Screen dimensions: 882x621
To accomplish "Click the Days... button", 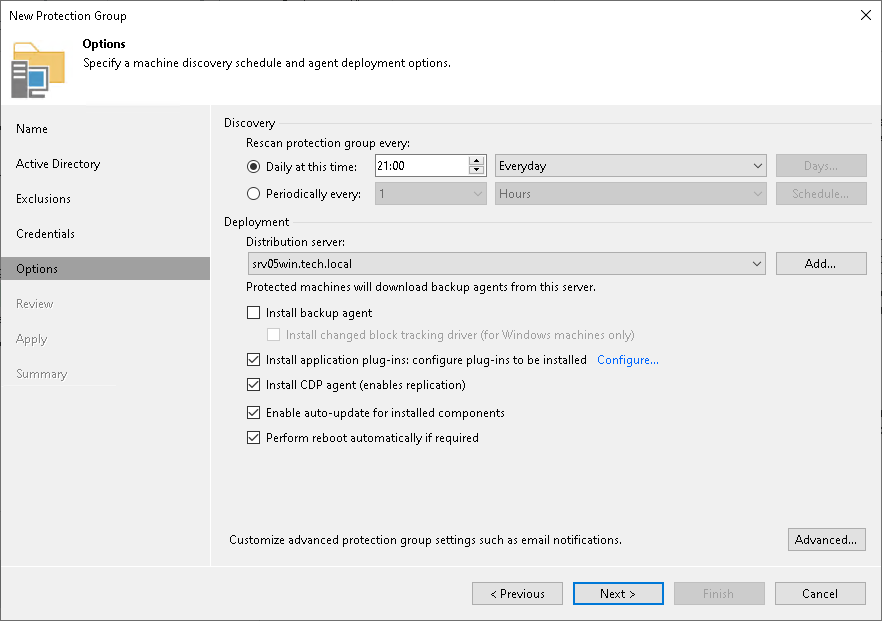I will (821, 166).
